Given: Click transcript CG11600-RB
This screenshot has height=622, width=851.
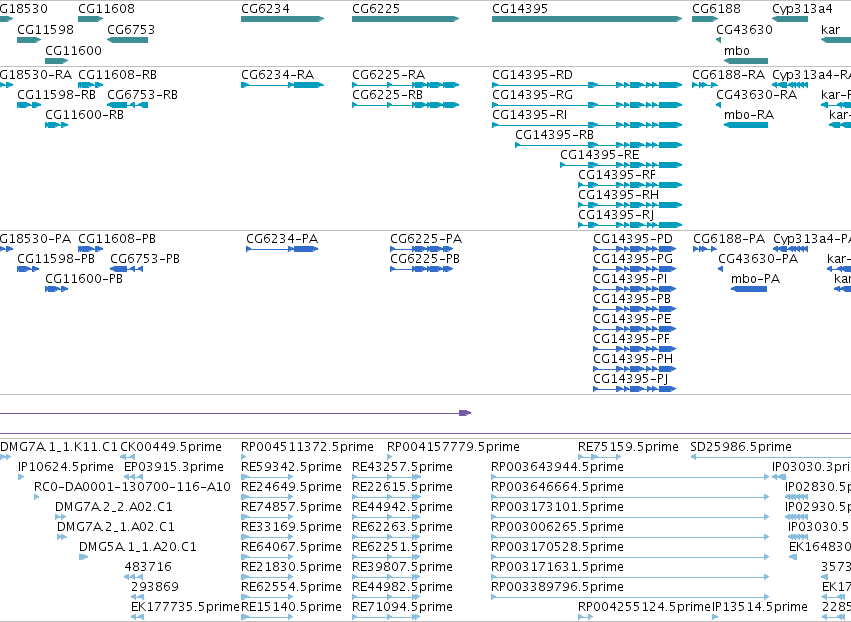Looking at the screenshot, I should (84, 115).
